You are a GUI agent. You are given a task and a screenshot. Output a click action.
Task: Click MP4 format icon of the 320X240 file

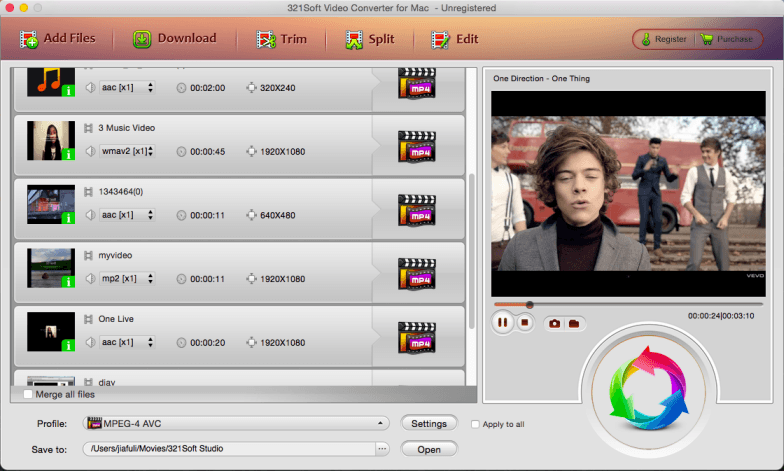point(417,84)
